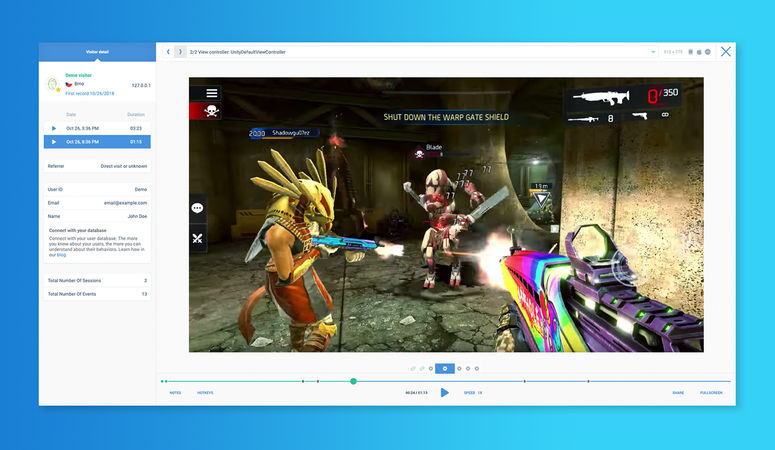
Task: Click the 00:24 / 01:15 time readout
Action: coord(416,393)
